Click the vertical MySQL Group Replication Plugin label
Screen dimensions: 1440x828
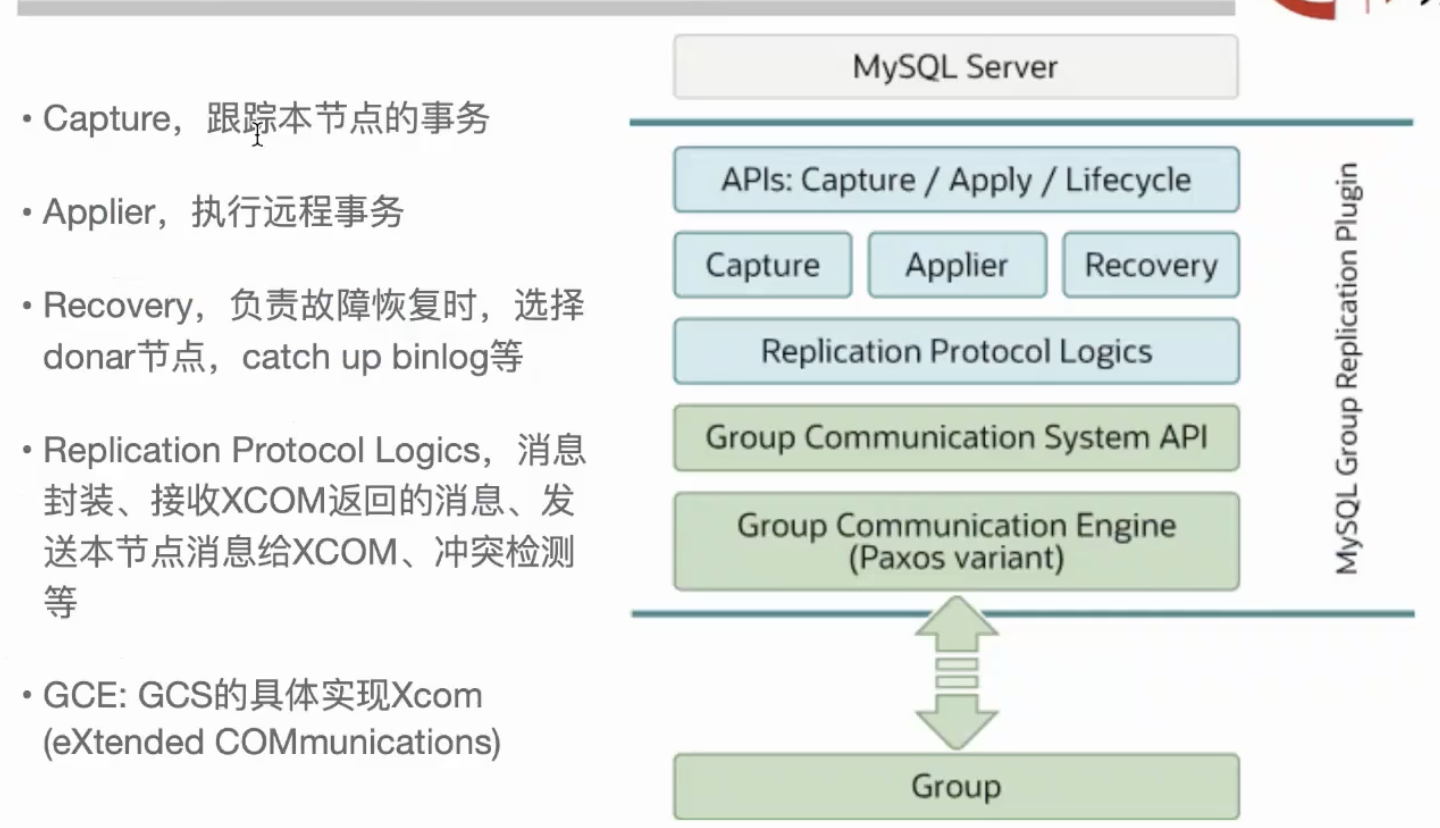click(1347, 368)
